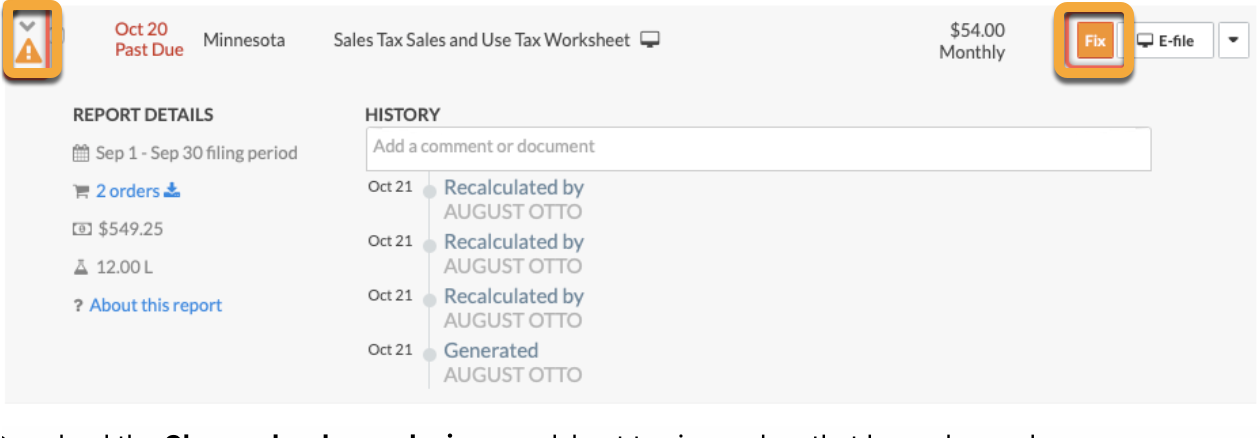Click the orange warning triangle icon
The width and height of the screenshot is (1260, 438).
pos(29,53)
